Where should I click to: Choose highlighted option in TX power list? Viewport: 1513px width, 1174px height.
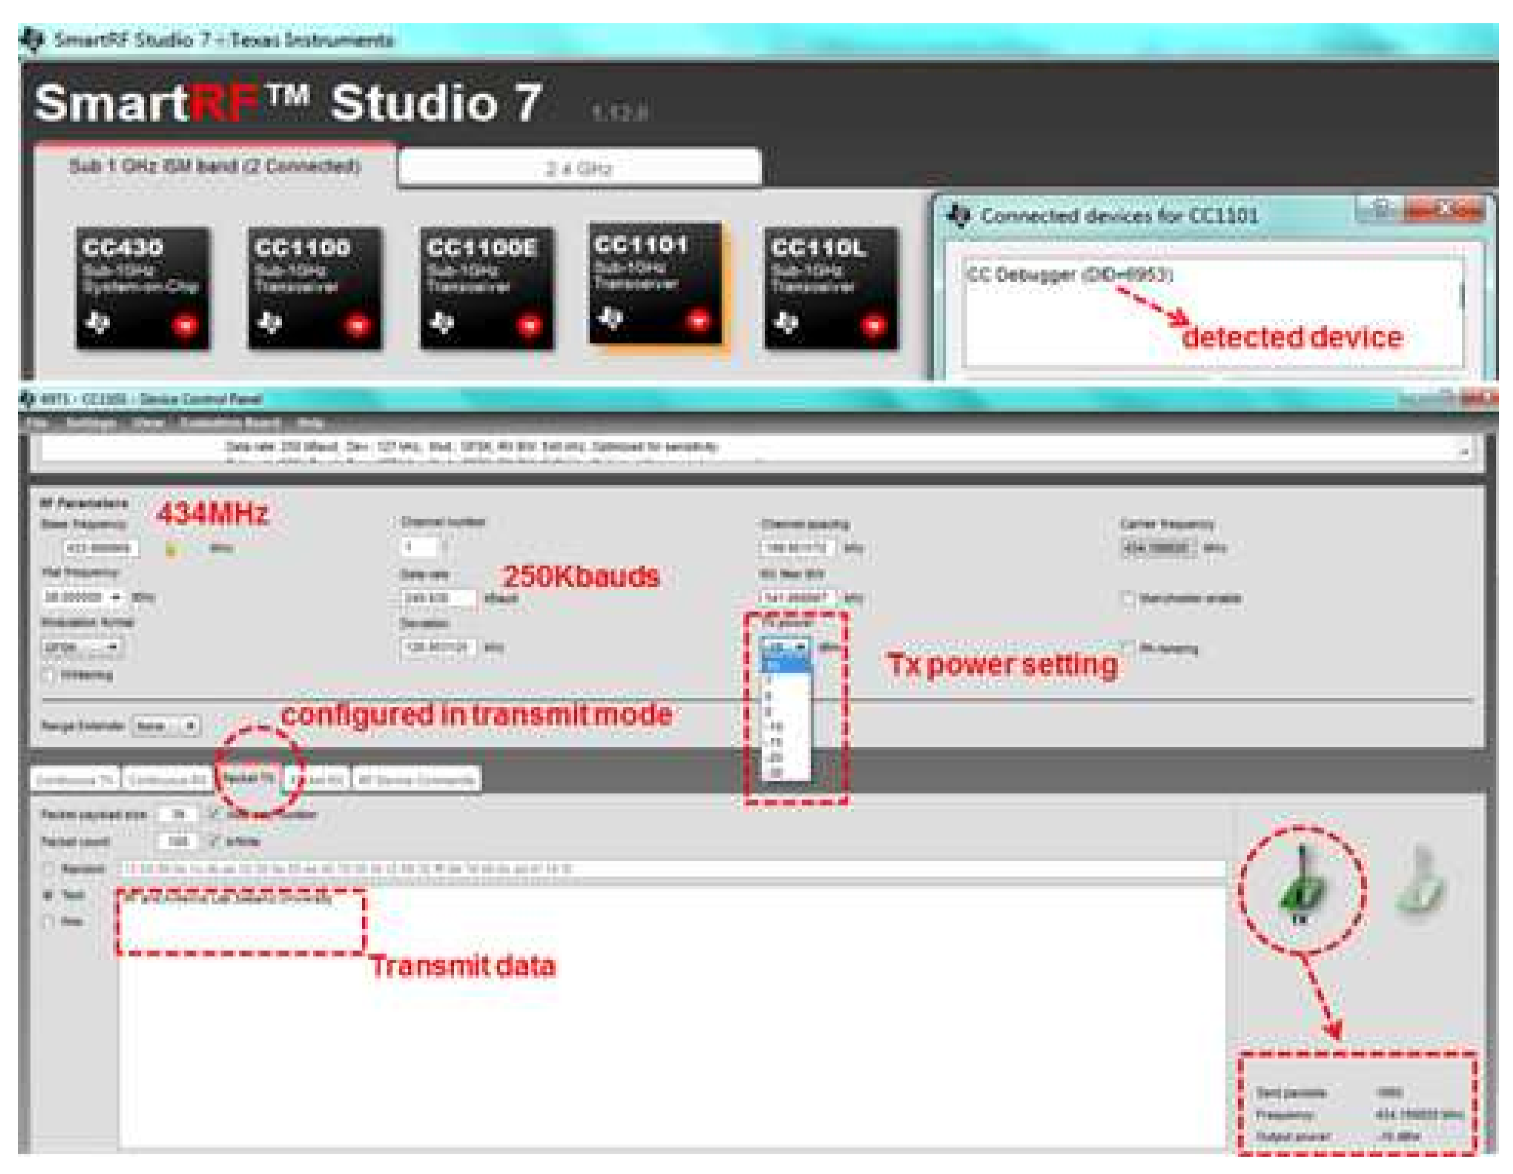tap(786, 664)
